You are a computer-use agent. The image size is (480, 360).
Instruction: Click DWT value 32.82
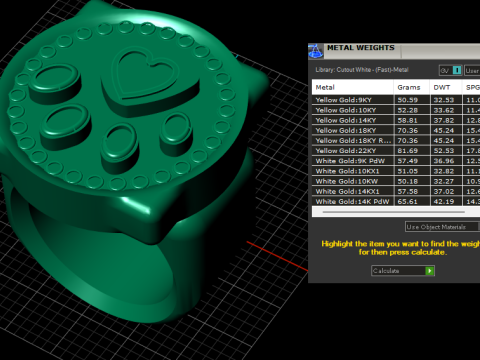(444, 171)
